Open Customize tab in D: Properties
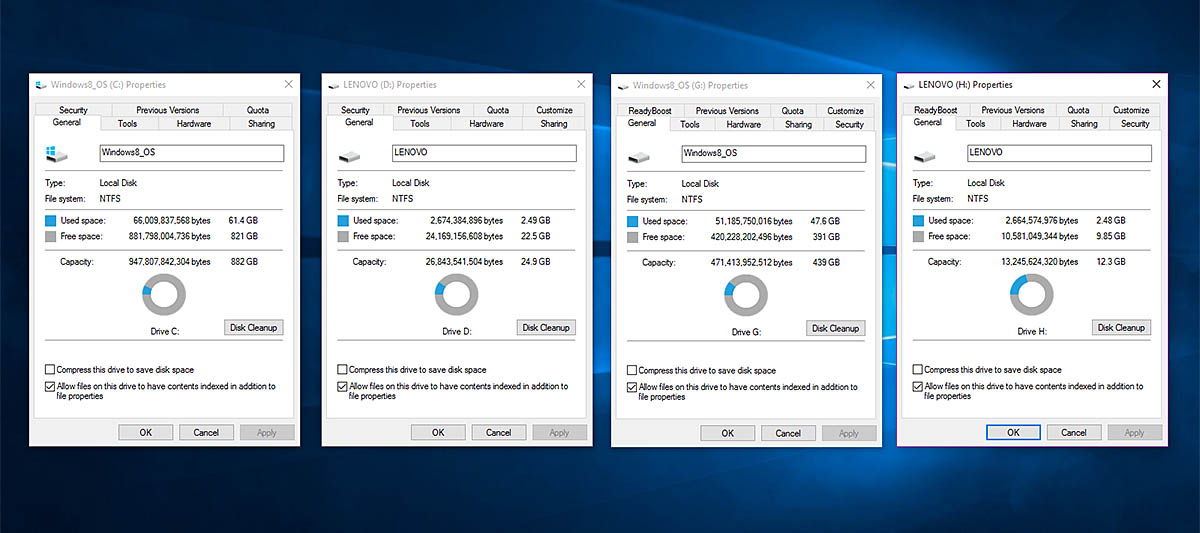1200x533 pixels. pyautogui.click(x=554, y=110)
